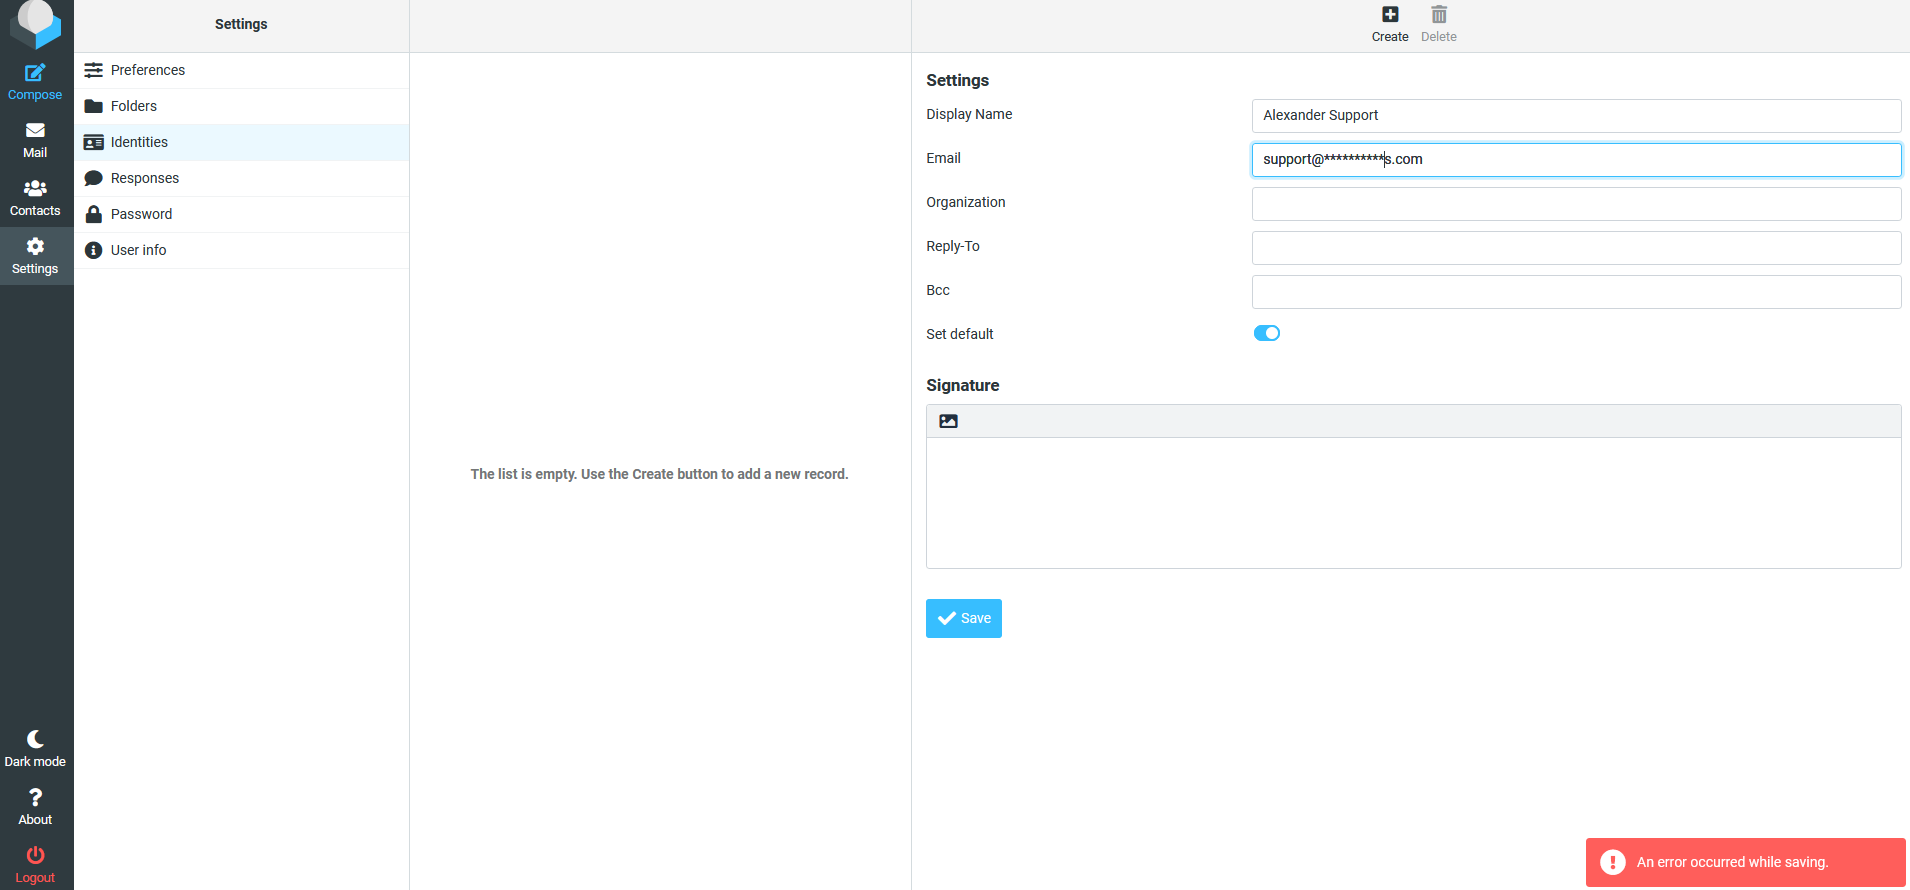This screenshot has height=890, width=1910.
Task: Click the Create identity button
Action: pos(1390,24)
